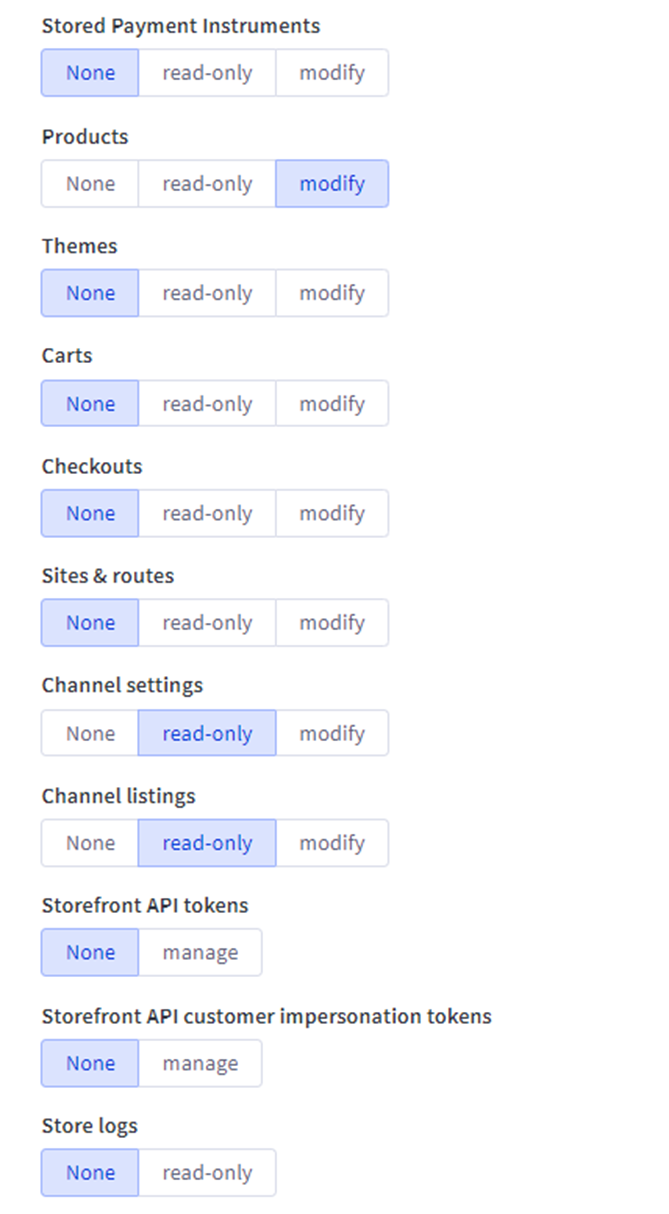
Task: Select read-only for Themes
Action: [207, 293]
